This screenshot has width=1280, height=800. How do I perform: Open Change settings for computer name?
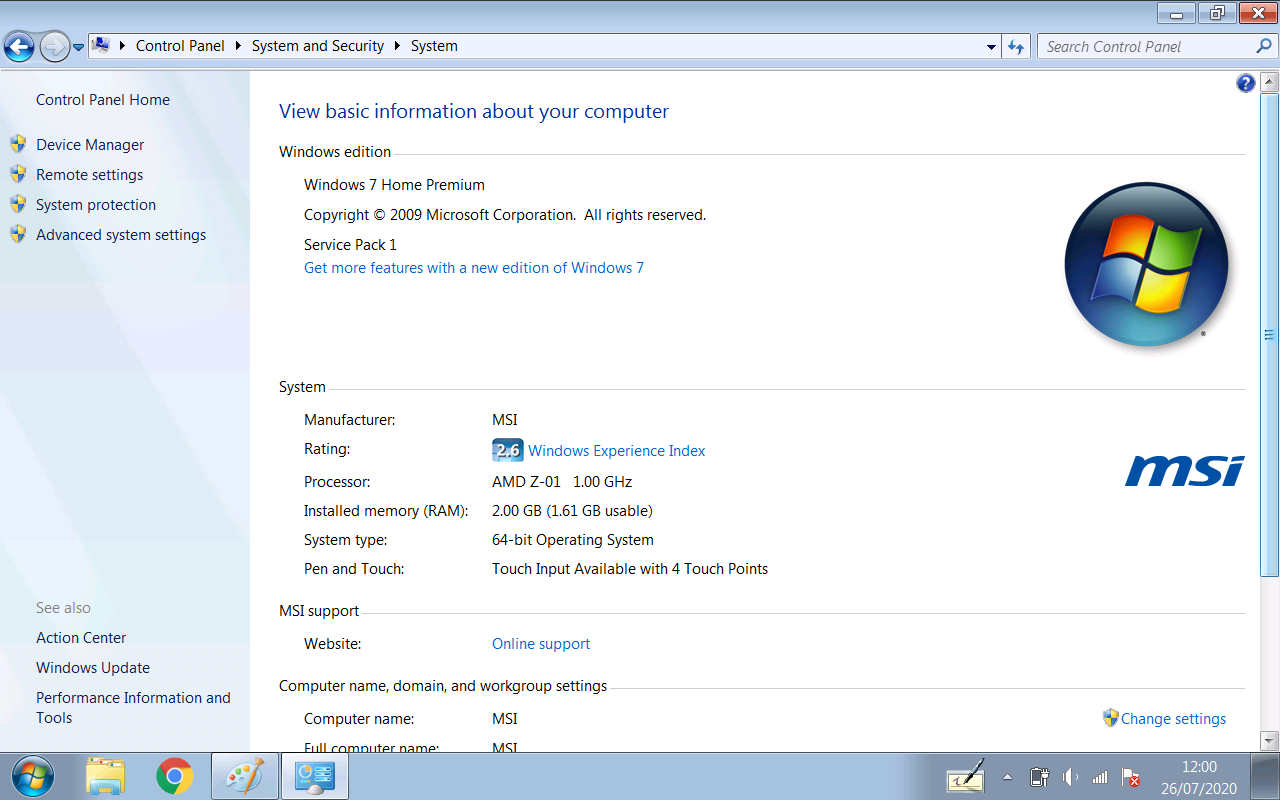pos(1173,718)
